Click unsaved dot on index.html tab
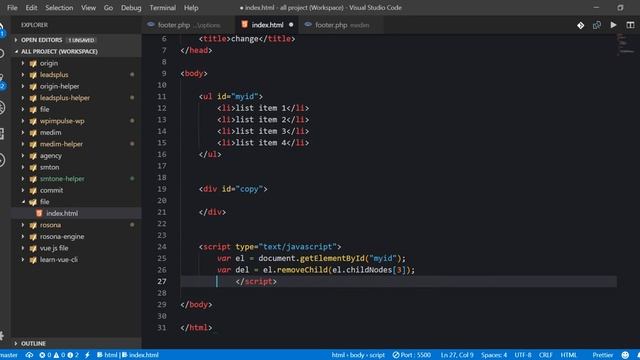 pyautogui.click(x=291, y=25)
